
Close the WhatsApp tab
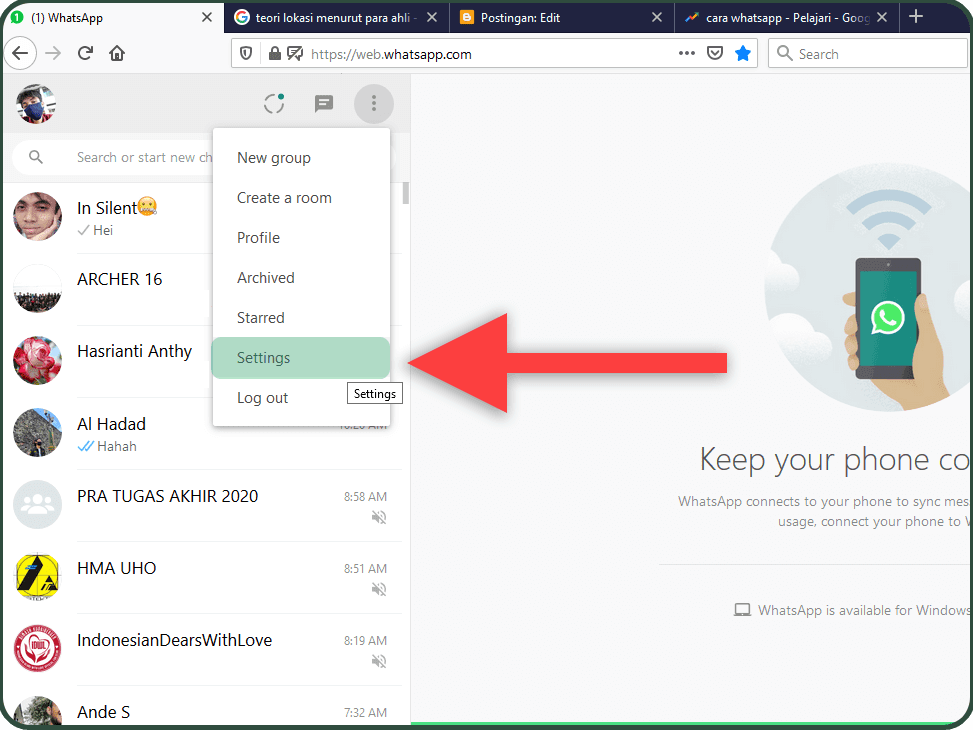click(207, 17)
